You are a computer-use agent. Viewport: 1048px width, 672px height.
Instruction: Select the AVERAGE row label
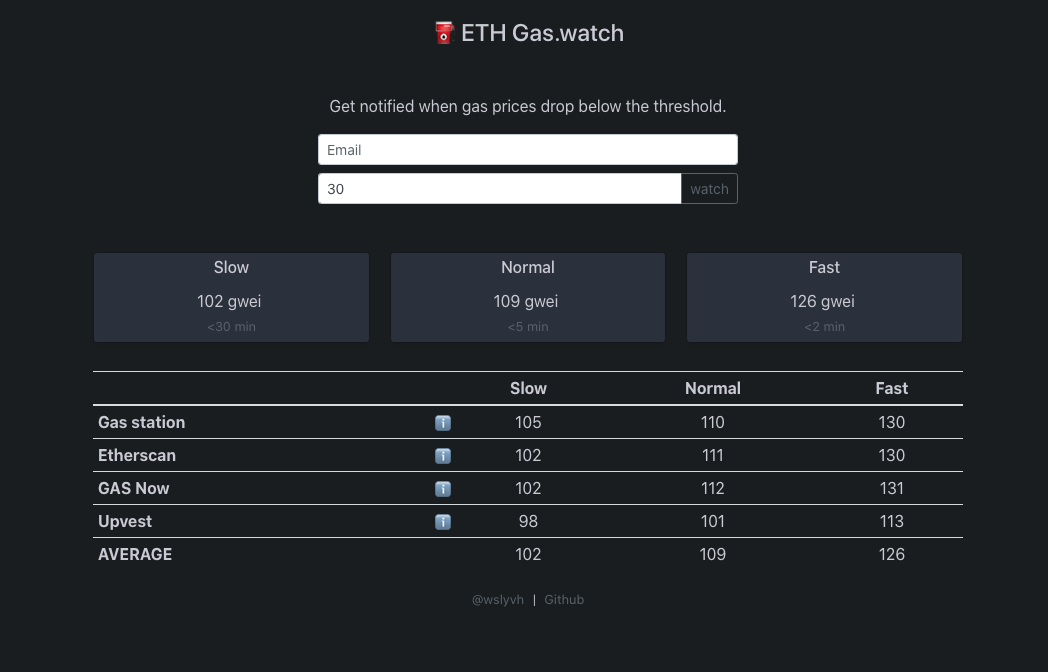(135, 554)
